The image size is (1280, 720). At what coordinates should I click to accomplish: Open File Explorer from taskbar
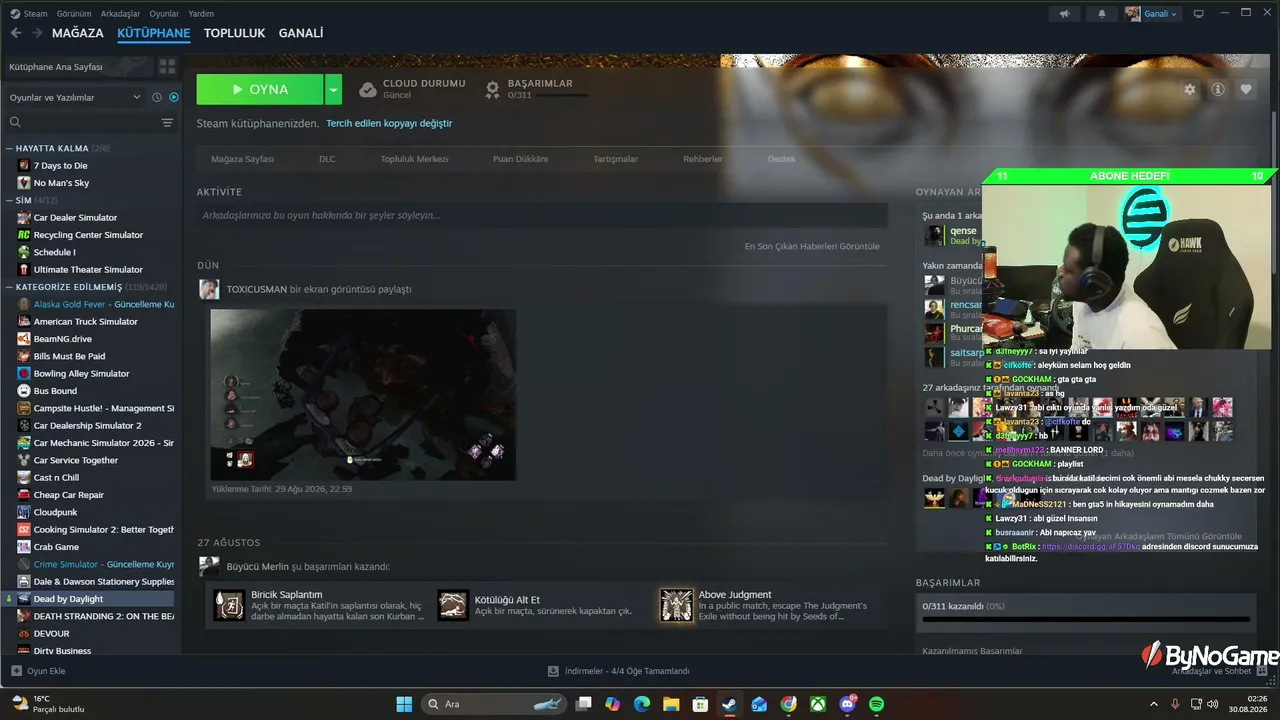tap(671, 704)
